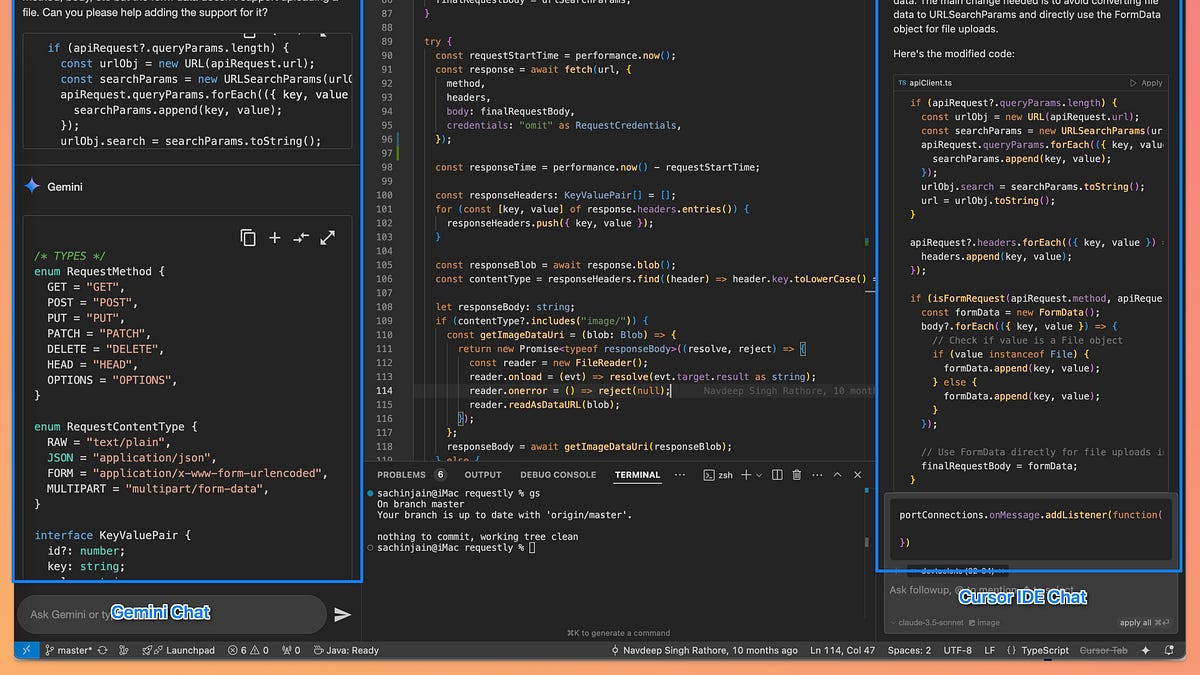Insert Gemini code as new file via plus icon
Viewport: 1200px width, 675px height.
pyautogui.click(x=275, y=238)
